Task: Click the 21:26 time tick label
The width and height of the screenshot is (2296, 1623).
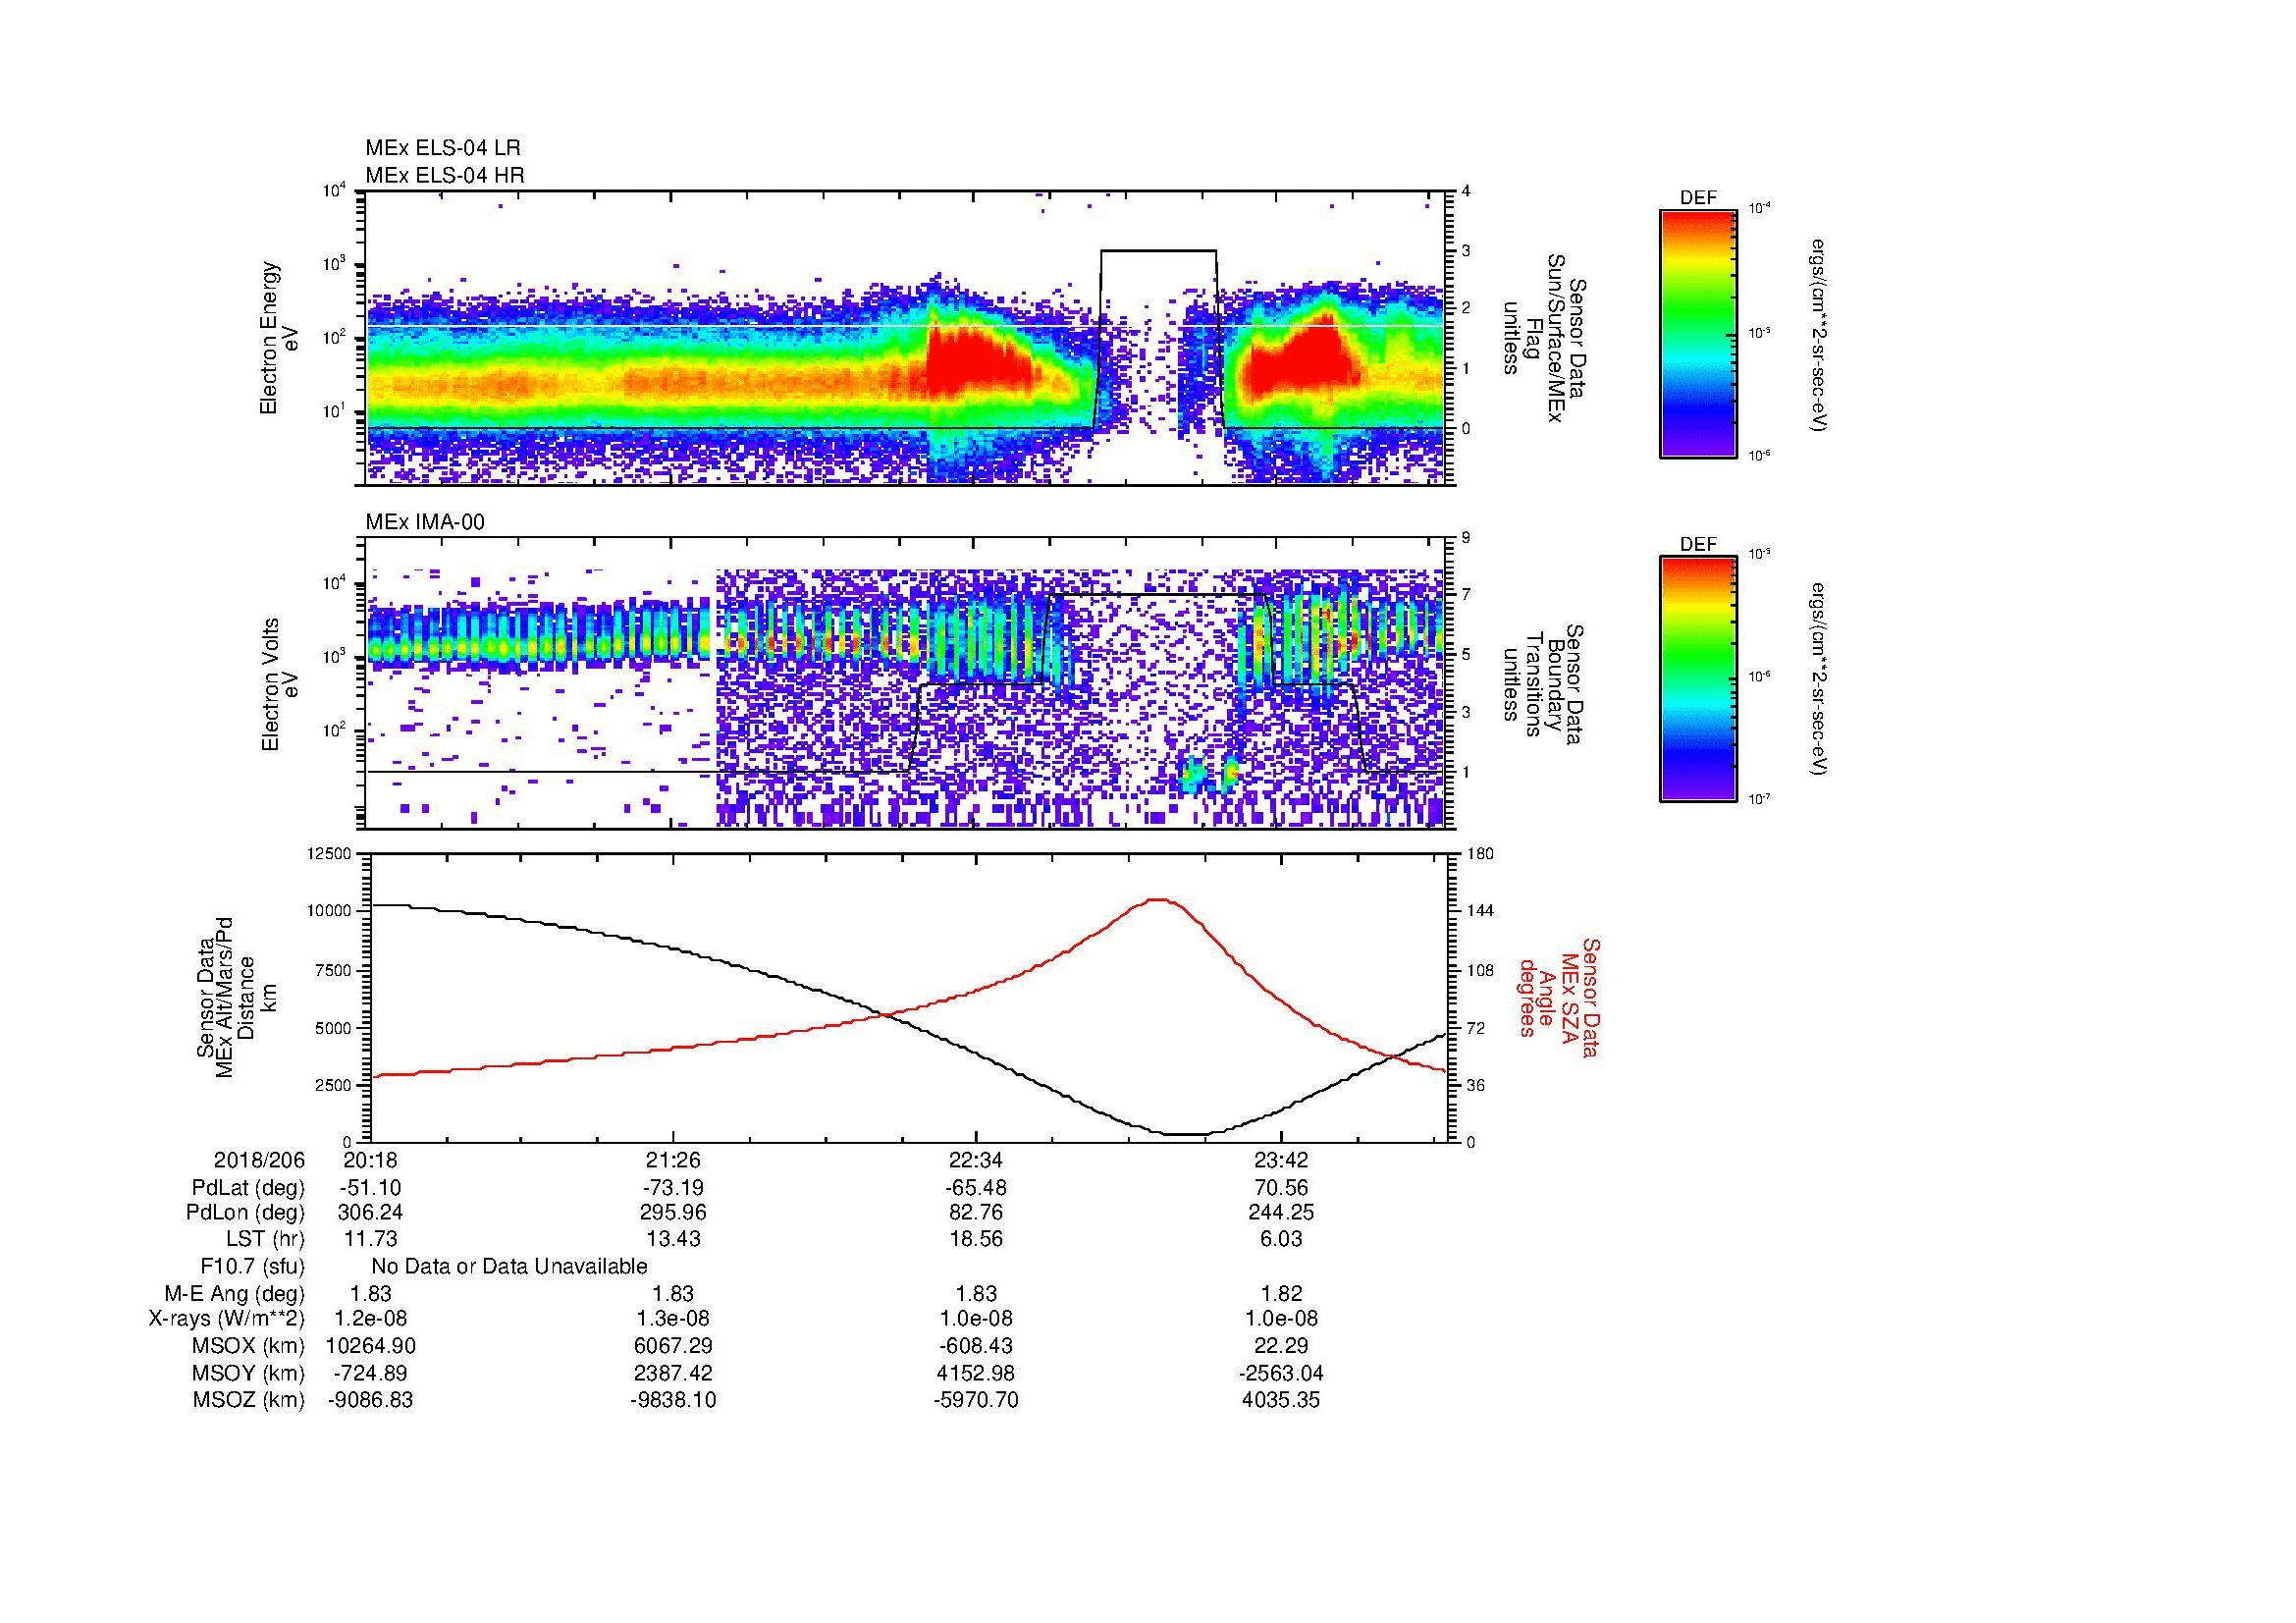Action: (673, 1160)
